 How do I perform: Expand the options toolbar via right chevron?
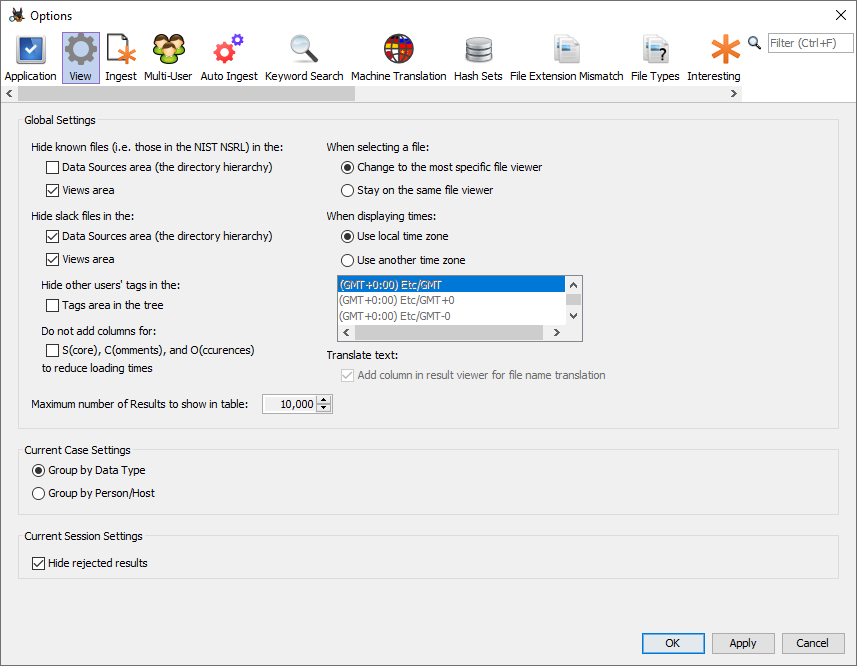(734, 92)
